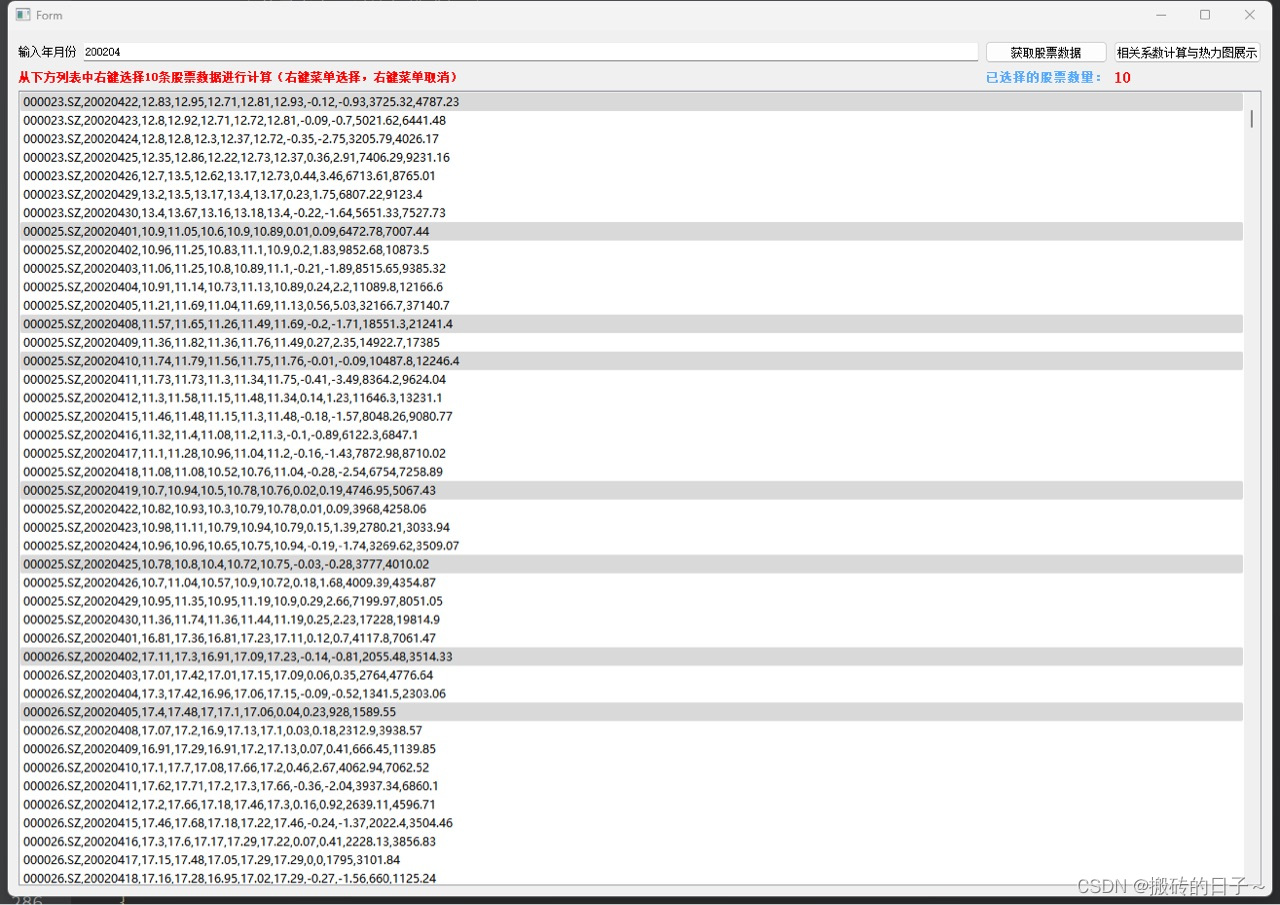The width and height of the screenshot is (1280, 905).
Task: Select row 000026.SZ,20020415
Action: [x=631, y=823]
